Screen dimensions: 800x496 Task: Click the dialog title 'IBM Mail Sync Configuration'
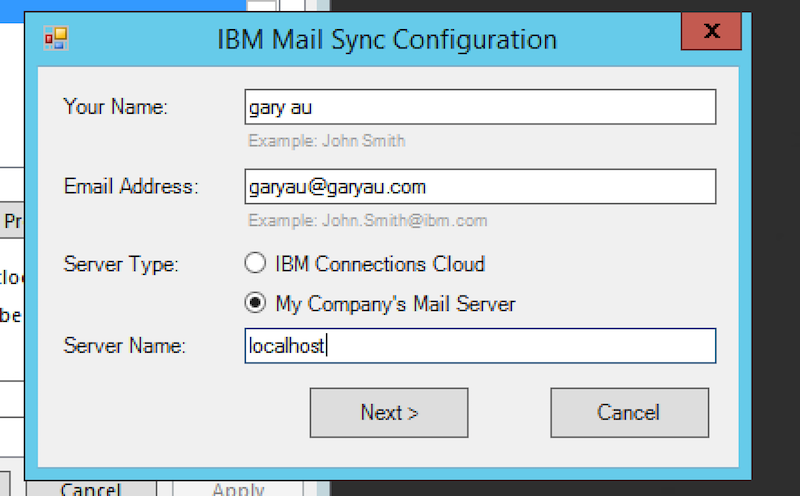(x=387, y=39)
